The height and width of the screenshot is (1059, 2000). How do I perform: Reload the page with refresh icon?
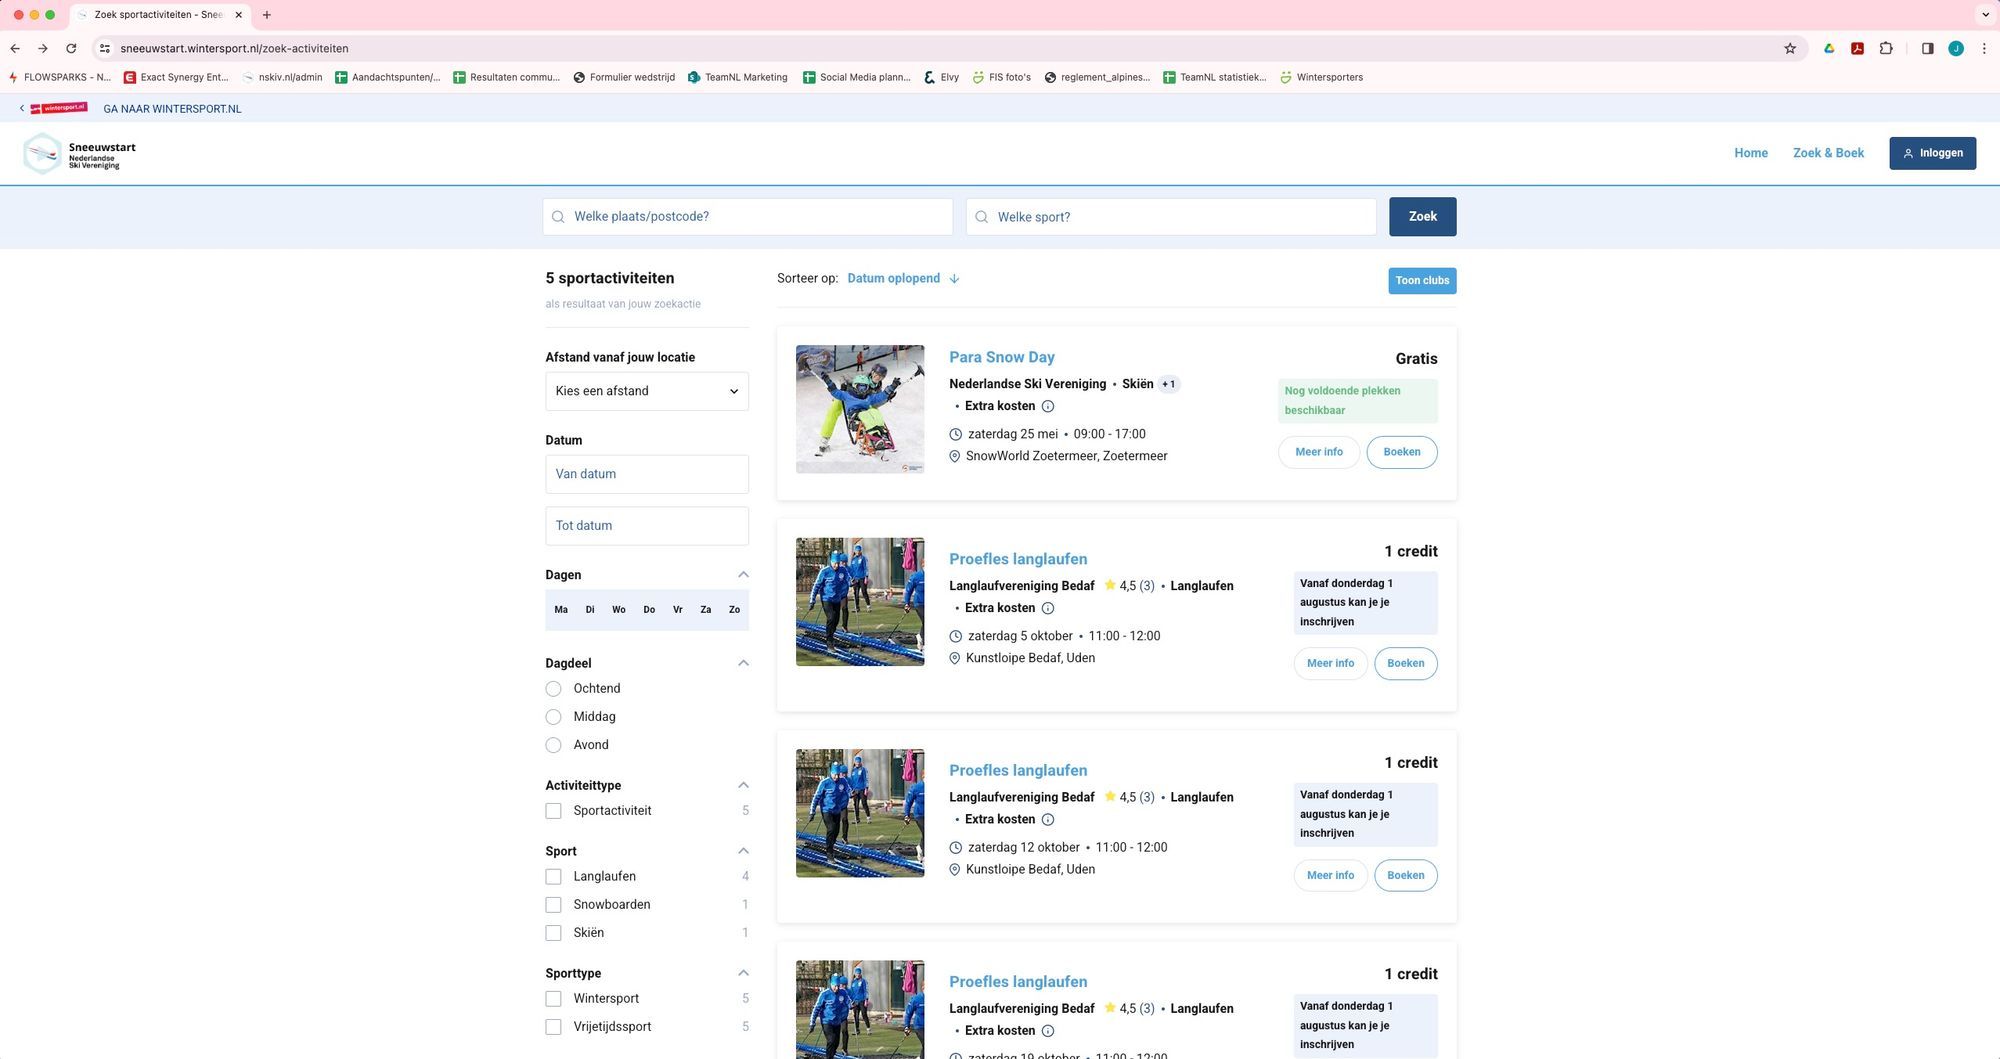coord(71,48)
